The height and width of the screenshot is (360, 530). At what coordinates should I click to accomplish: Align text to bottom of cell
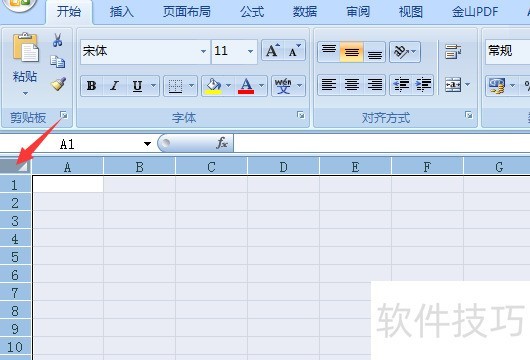375,52
